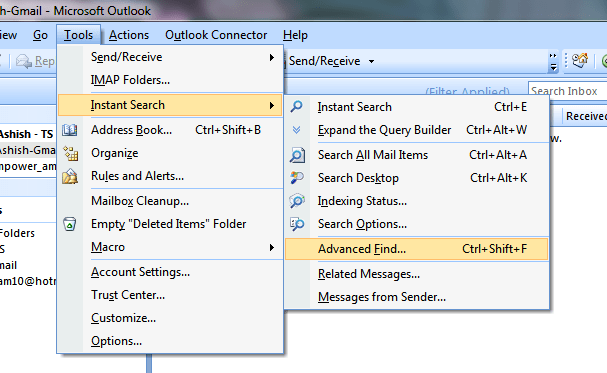607x373 pixels.
Task: Select Instant Search Ctrl+E item
Action: (x=417, y=107)
